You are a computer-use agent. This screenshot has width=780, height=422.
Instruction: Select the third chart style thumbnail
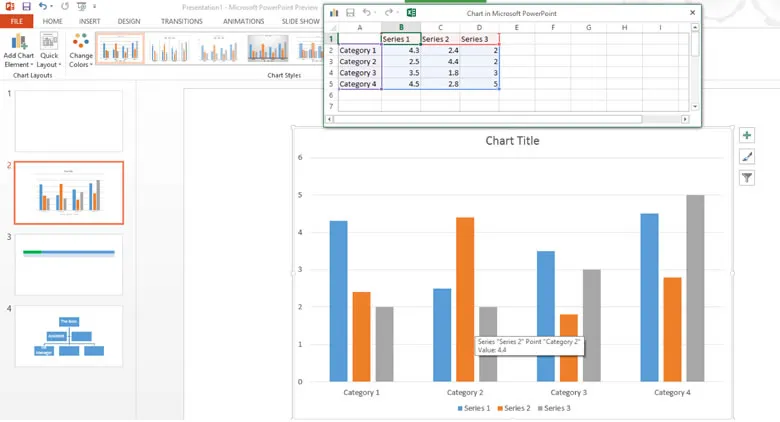(218, 49)
